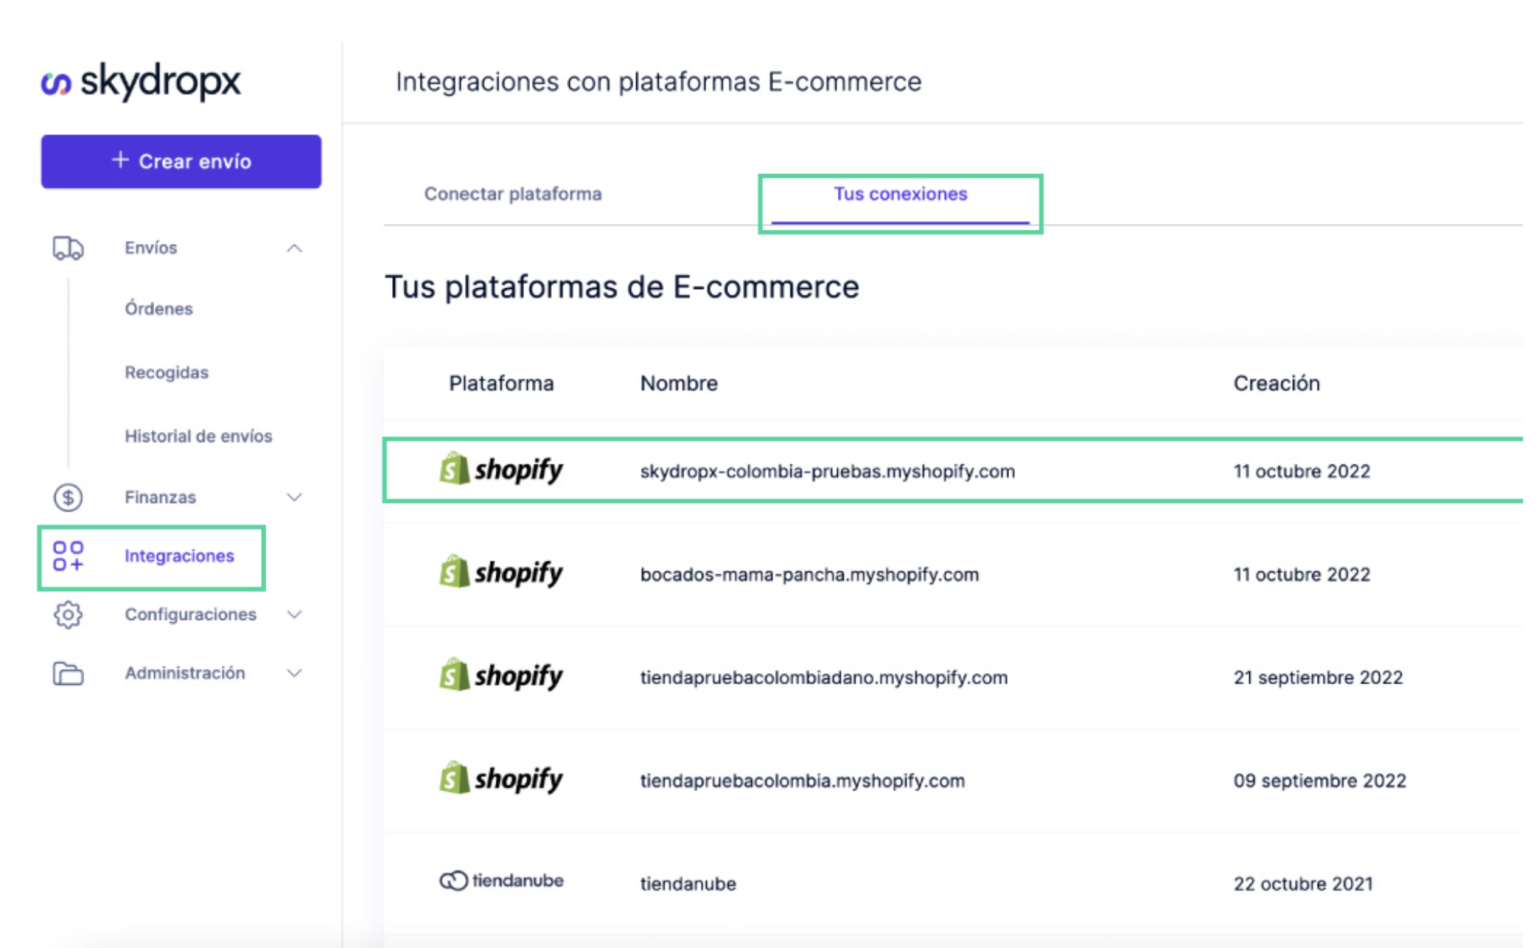Click the Skydropx logo
Viewport: 1536px width, 948px height.
point(140,80)
